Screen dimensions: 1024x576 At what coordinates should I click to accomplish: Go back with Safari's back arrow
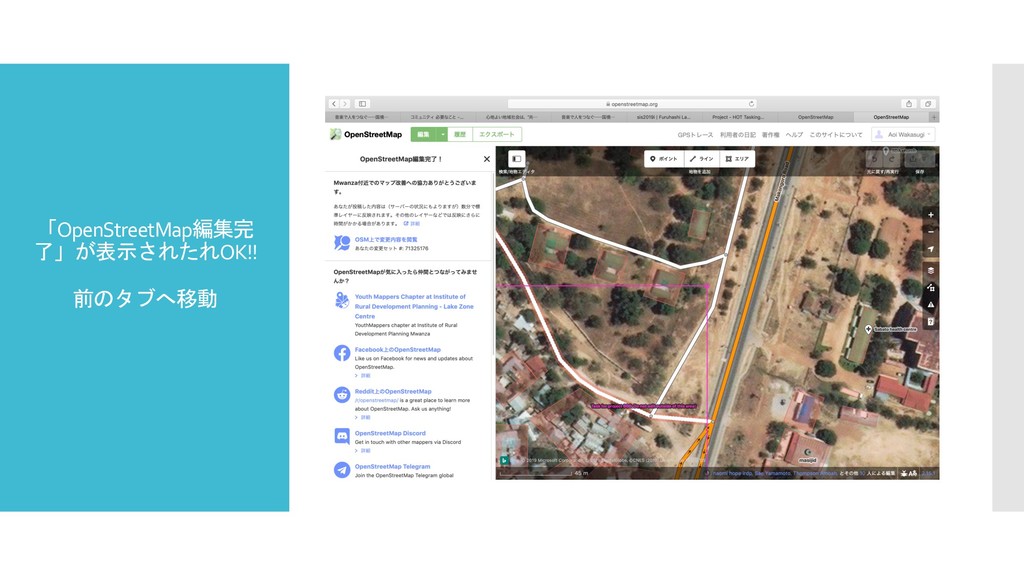(334, 104)
